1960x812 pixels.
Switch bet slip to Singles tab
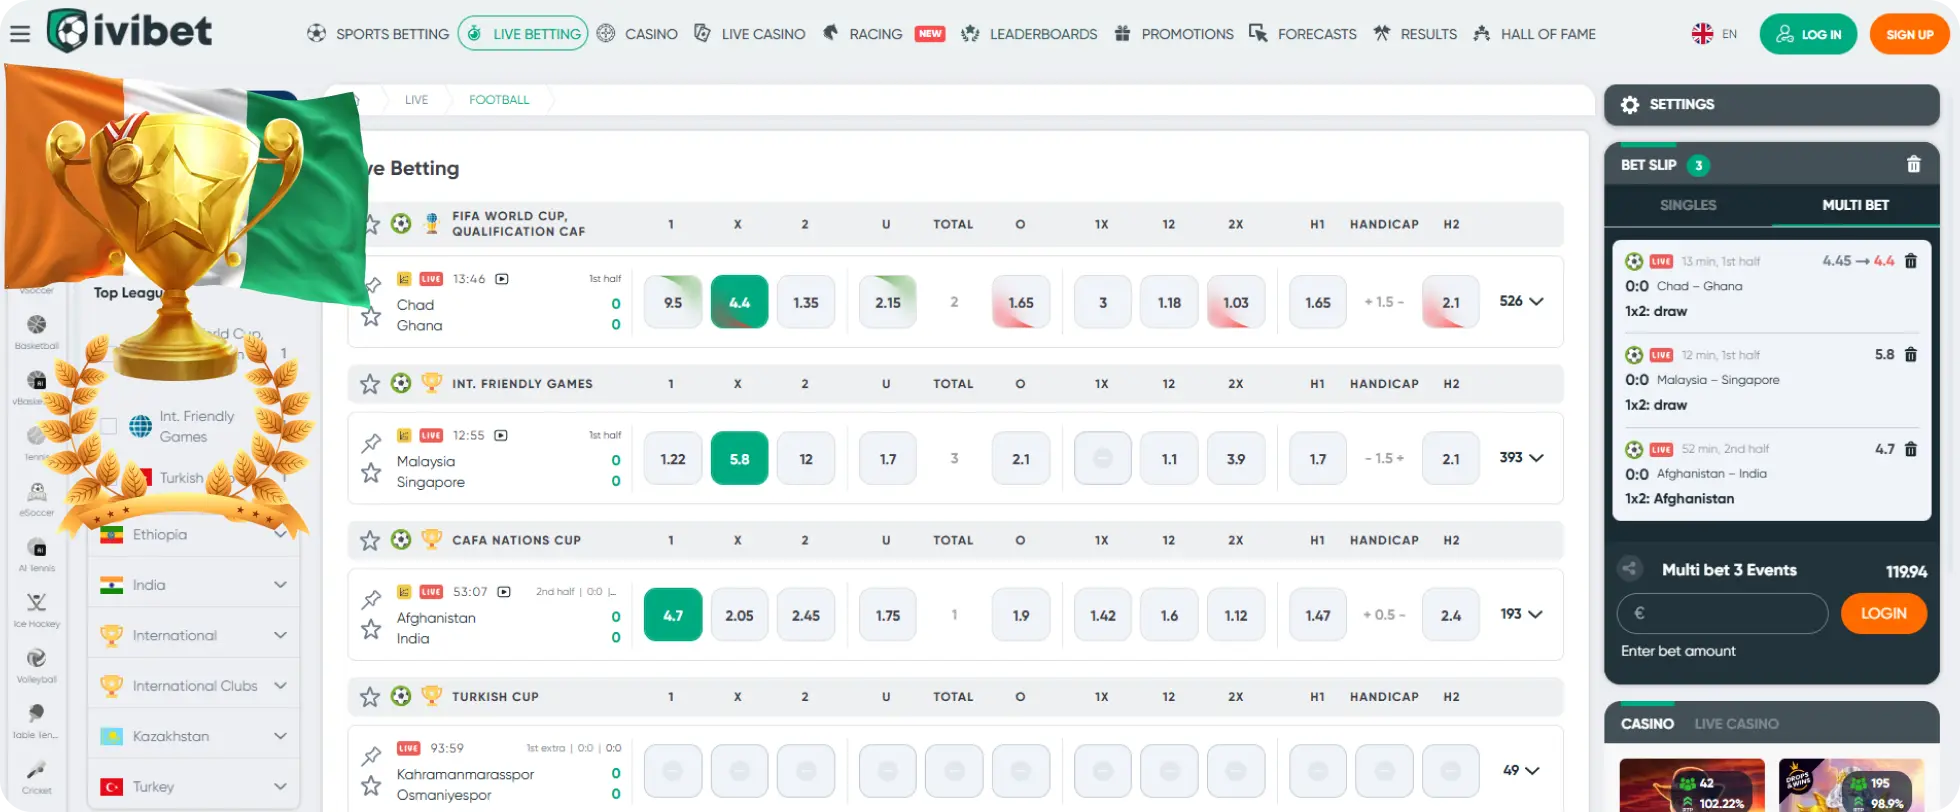(1688, 205)
